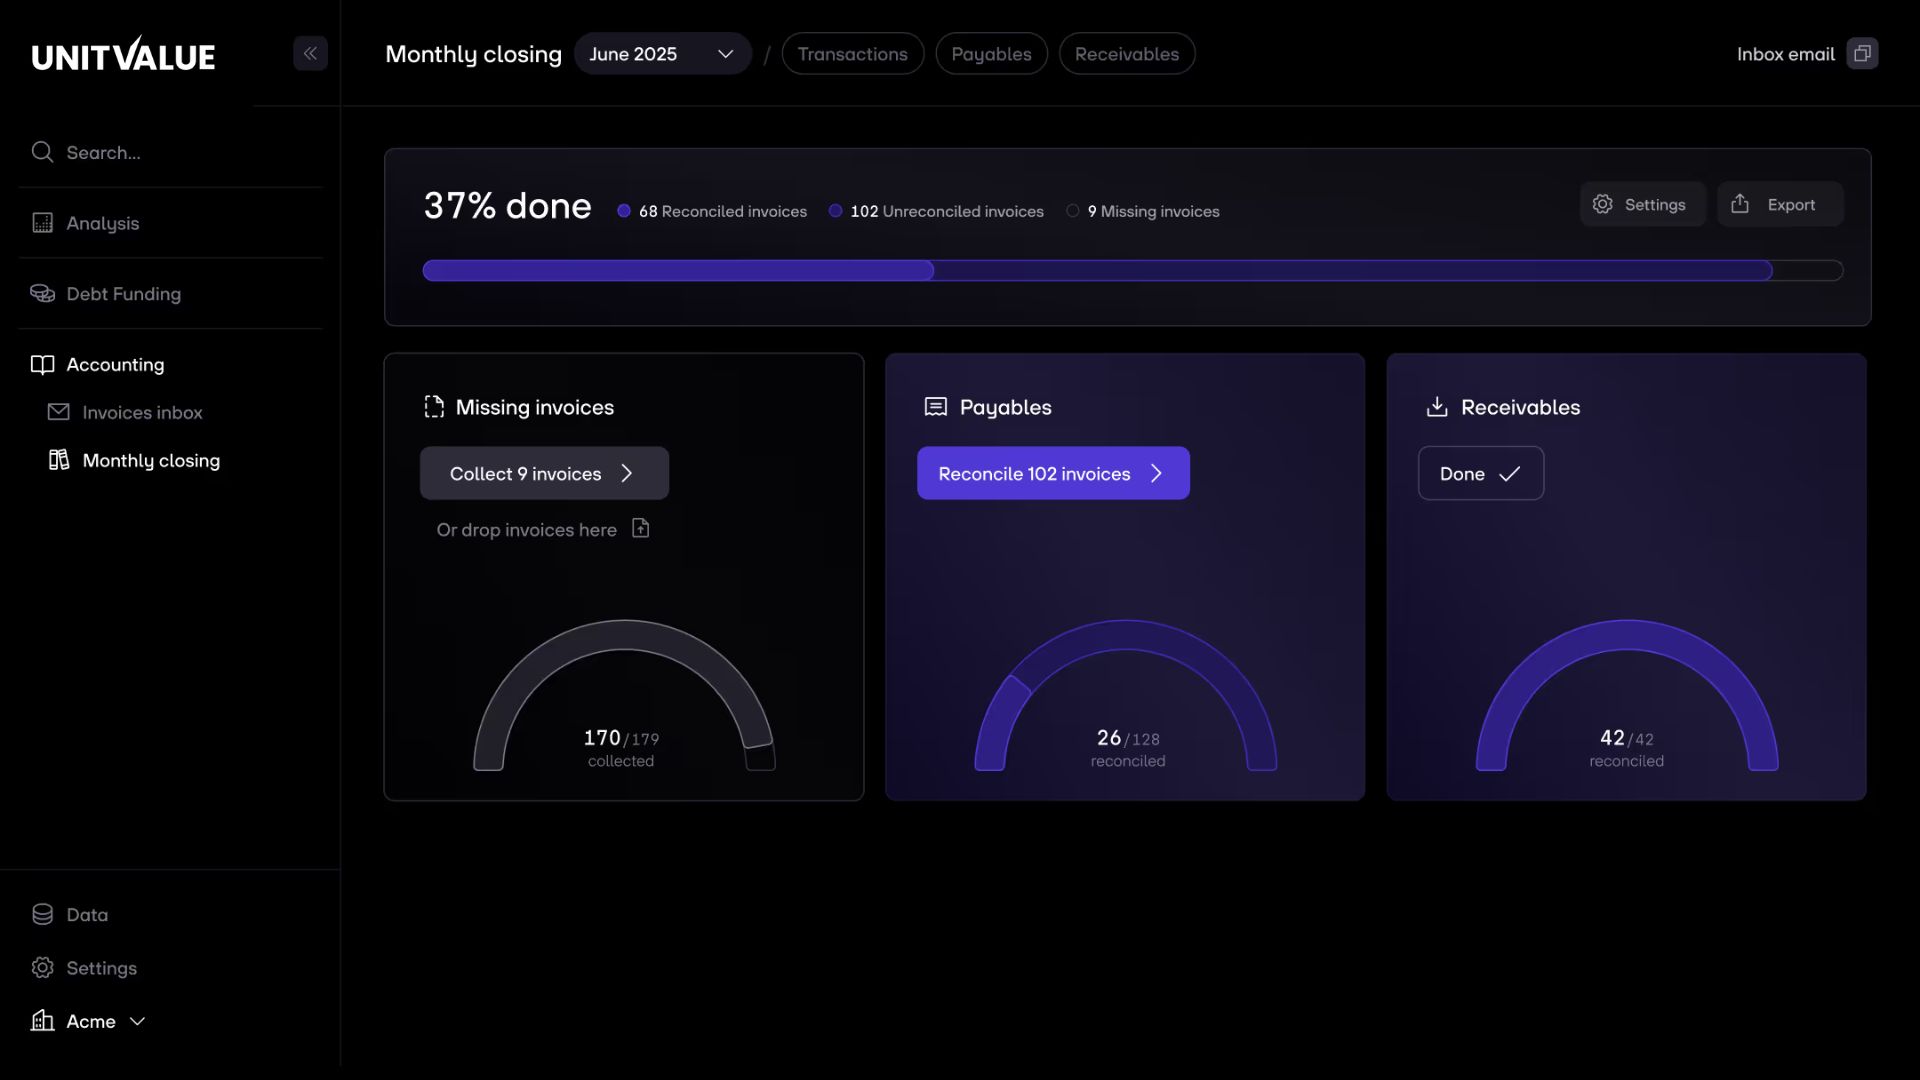Go to the Payables tab
The image size is (1920, 1080).
pos(990,54)
